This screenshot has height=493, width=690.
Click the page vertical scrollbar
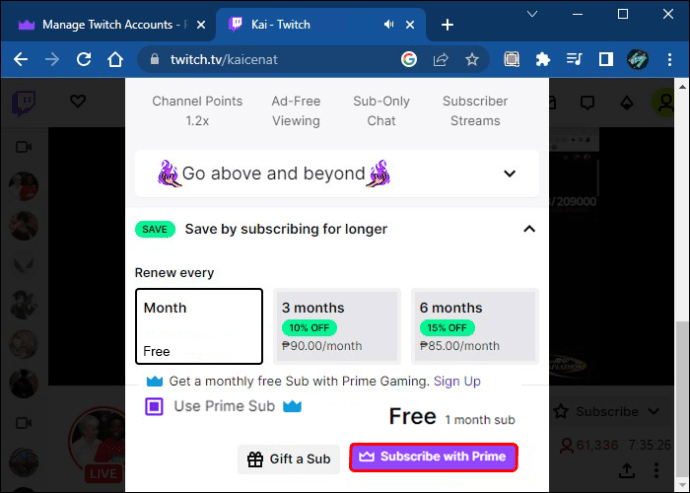(682, 401)
